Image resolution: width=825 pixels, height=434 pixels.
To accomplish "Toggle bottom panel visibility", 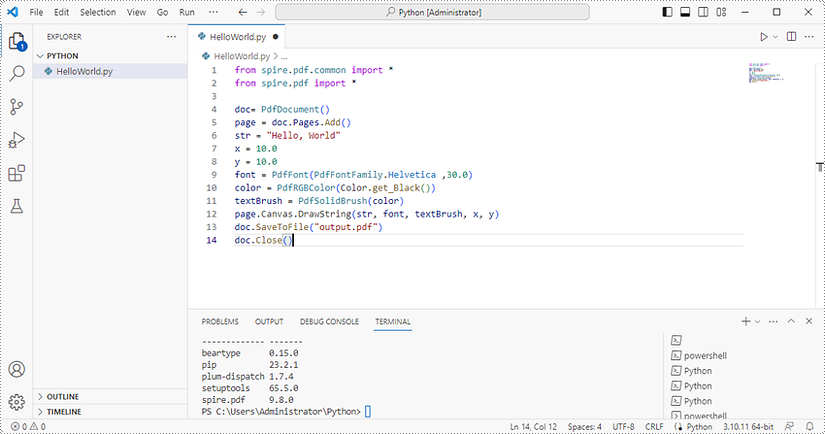I will 685,12.
